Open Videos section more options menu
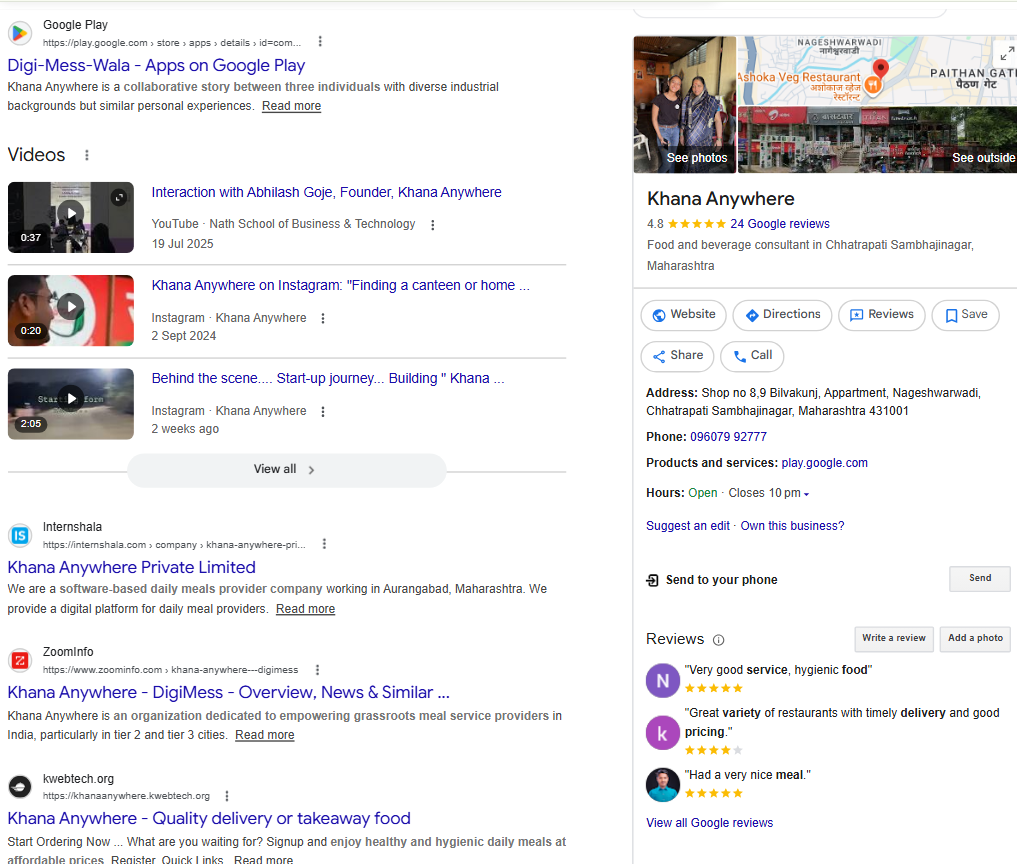Screen dimensions: 1017x864 pos(87,155)
